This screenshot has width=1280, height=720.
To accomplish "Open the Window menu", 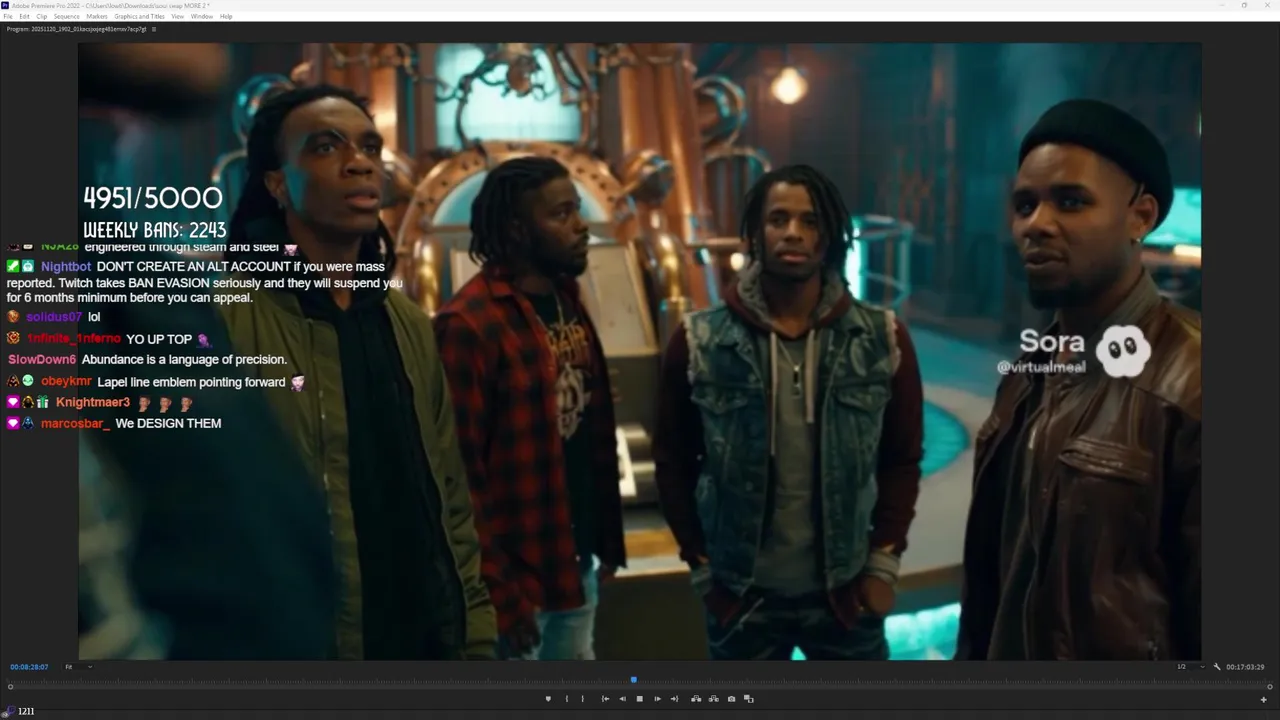I will pyautogui.click(x=202, y=16).
